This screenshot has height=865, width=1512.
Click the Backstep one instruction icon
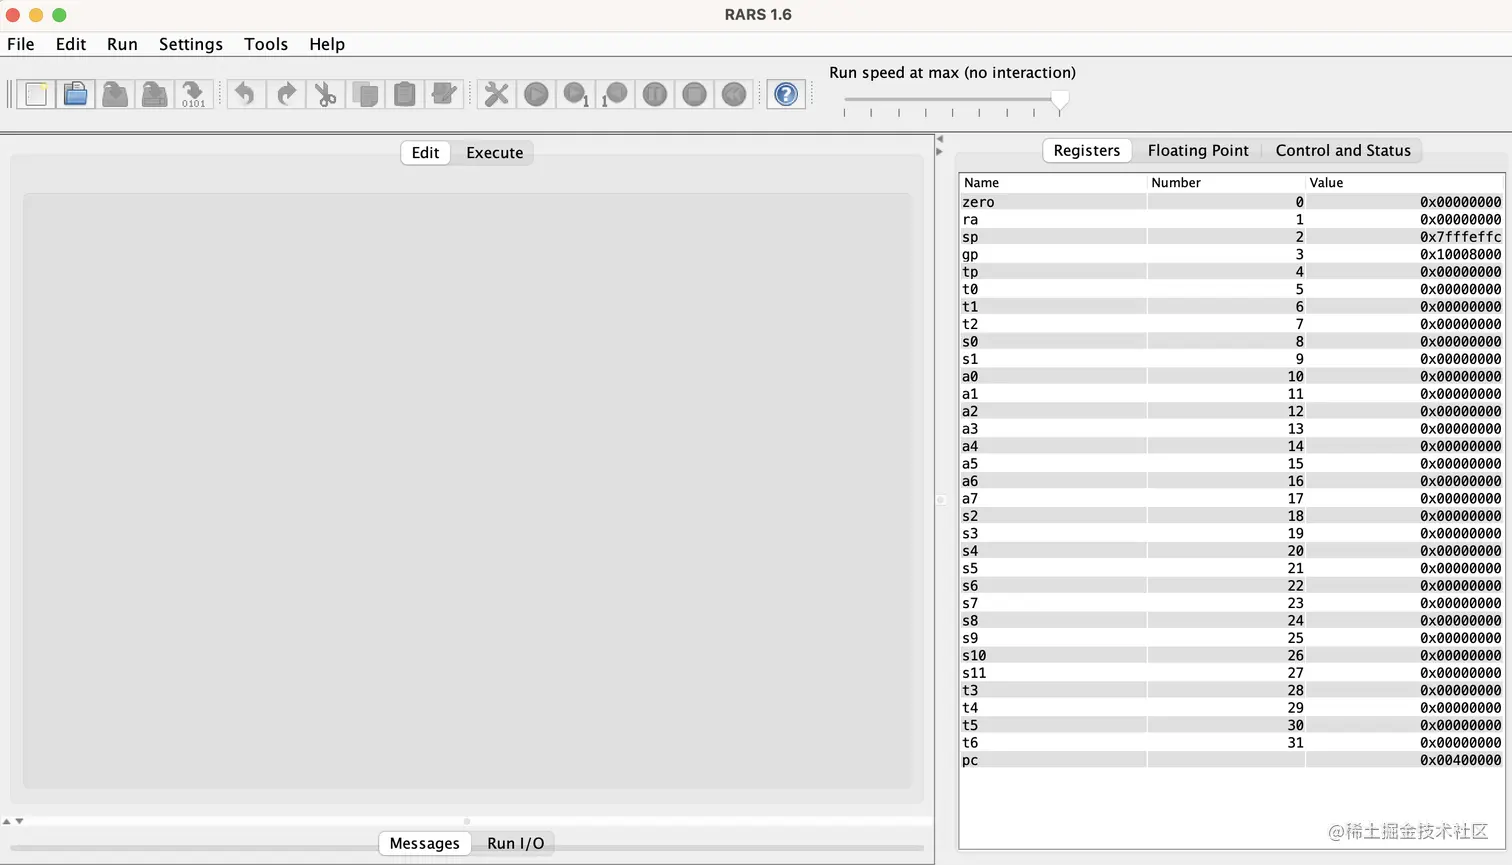pos(615,94)
